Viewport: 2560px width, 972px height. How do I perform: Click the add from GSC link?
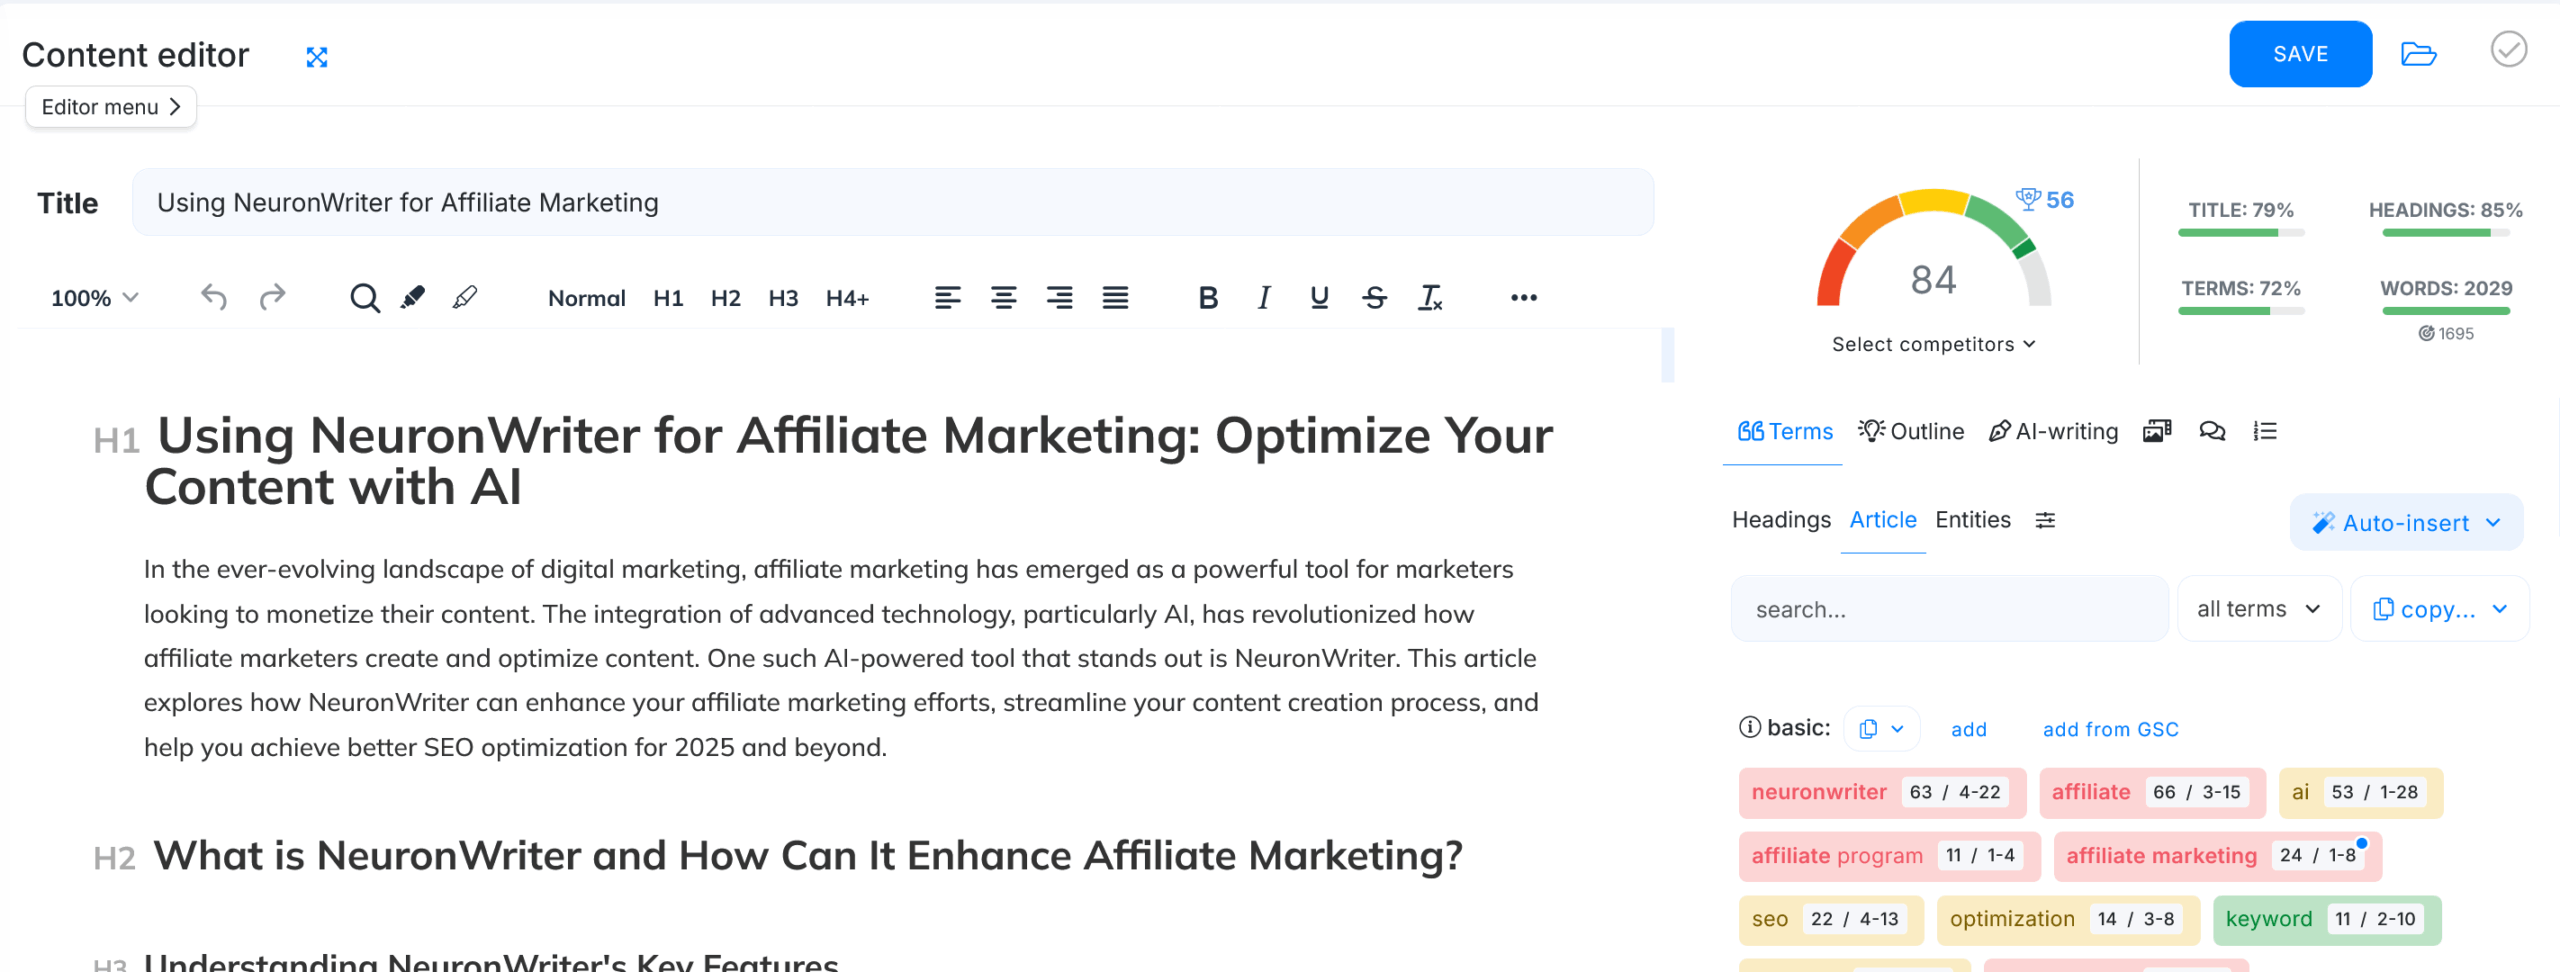[2110, 729]
